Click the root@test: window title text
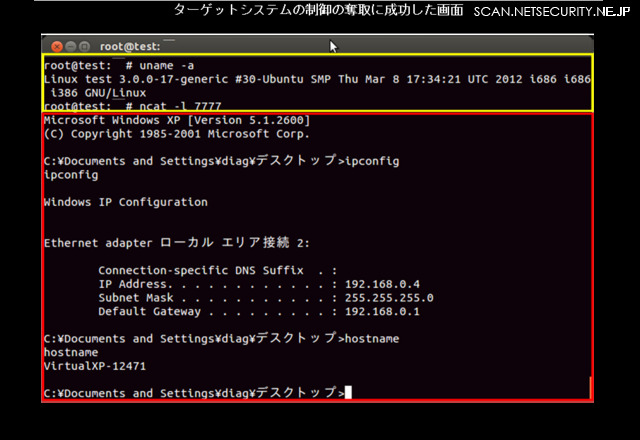 tap(130, 47)
